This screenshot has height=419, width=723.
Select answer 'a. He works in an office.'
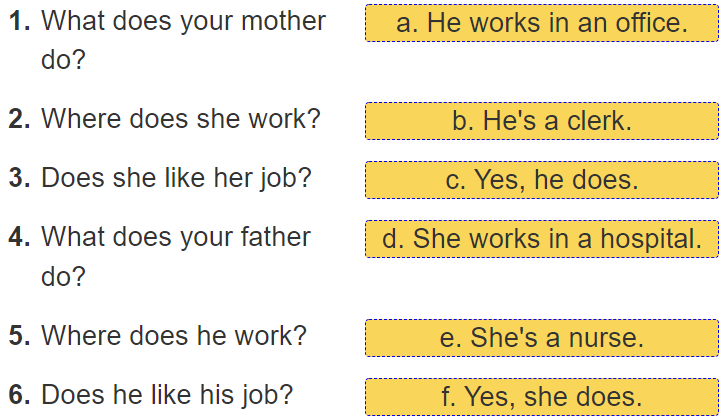(x=541, y=24)
